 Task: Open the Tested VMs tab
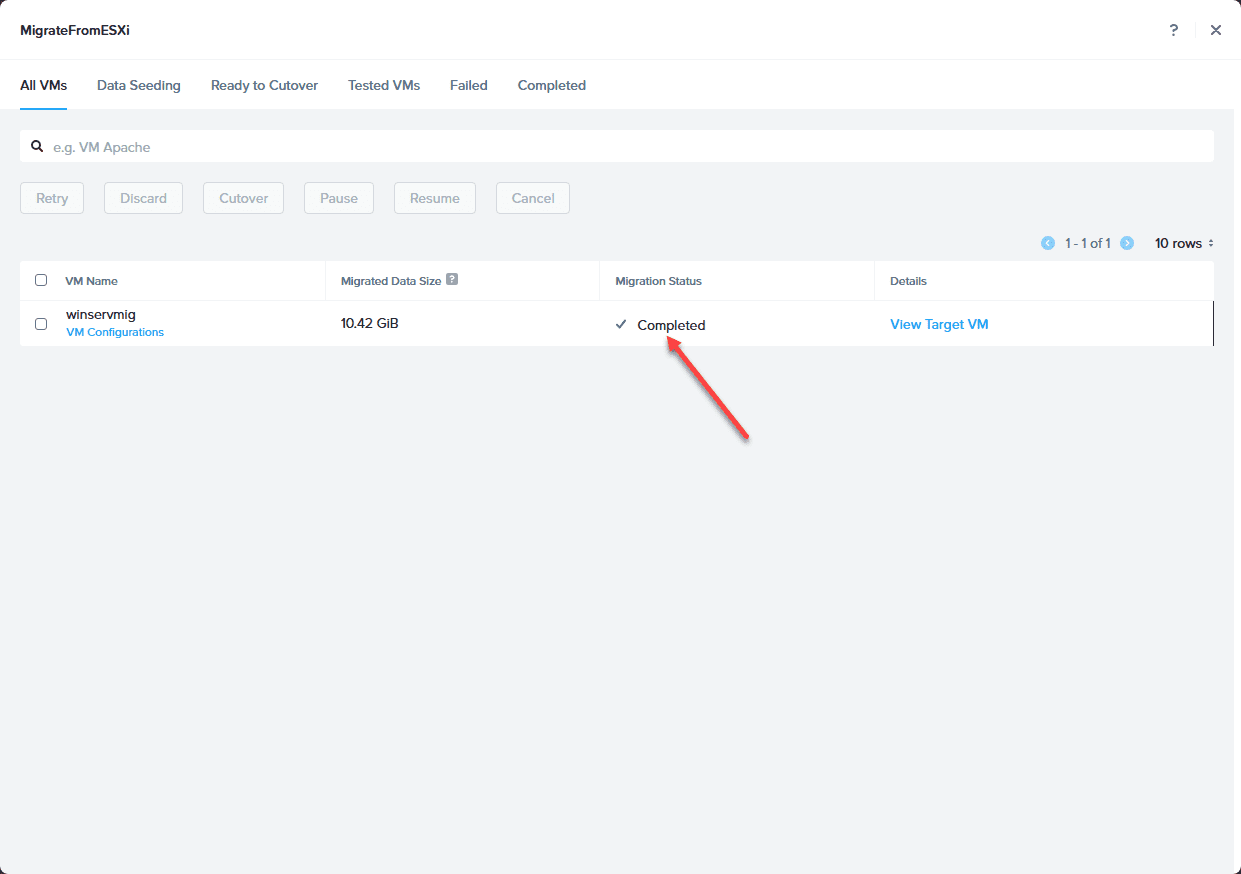point(384,85)
